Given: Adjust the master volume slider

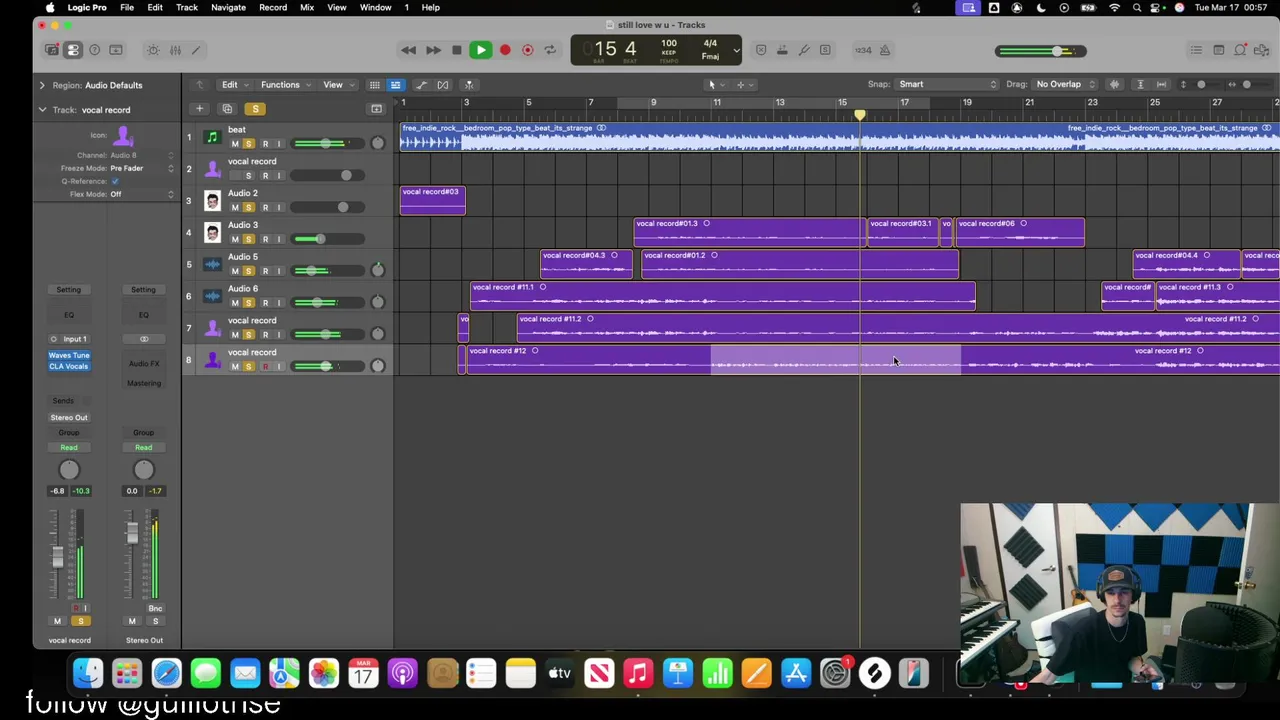Looking at the screenshot, I should (x=1040, y=51).
